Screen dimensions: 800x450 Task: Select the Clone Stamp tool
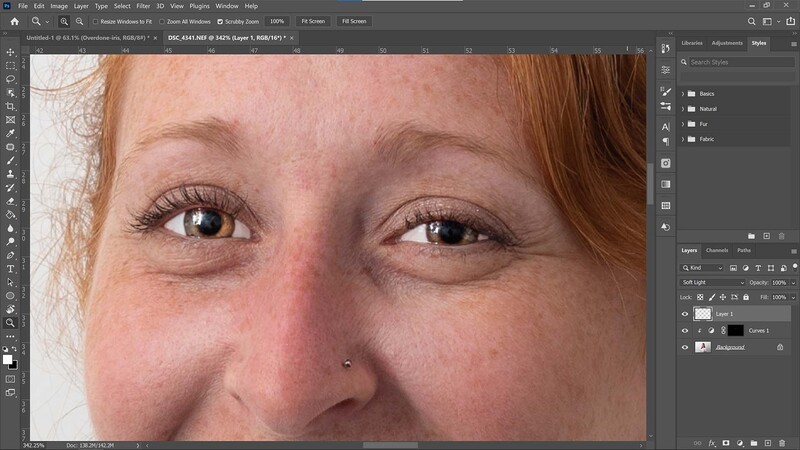coord(10,174)
